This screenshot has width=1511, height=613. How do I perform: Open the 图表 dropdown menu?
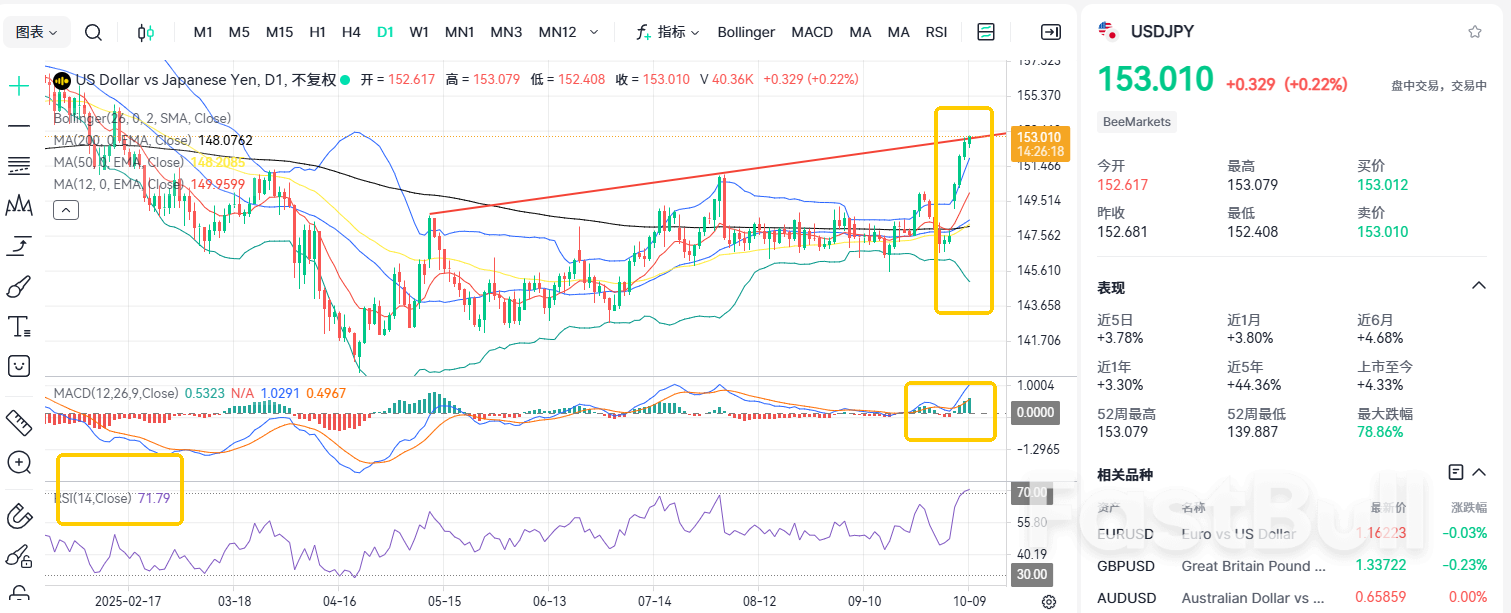37,32
